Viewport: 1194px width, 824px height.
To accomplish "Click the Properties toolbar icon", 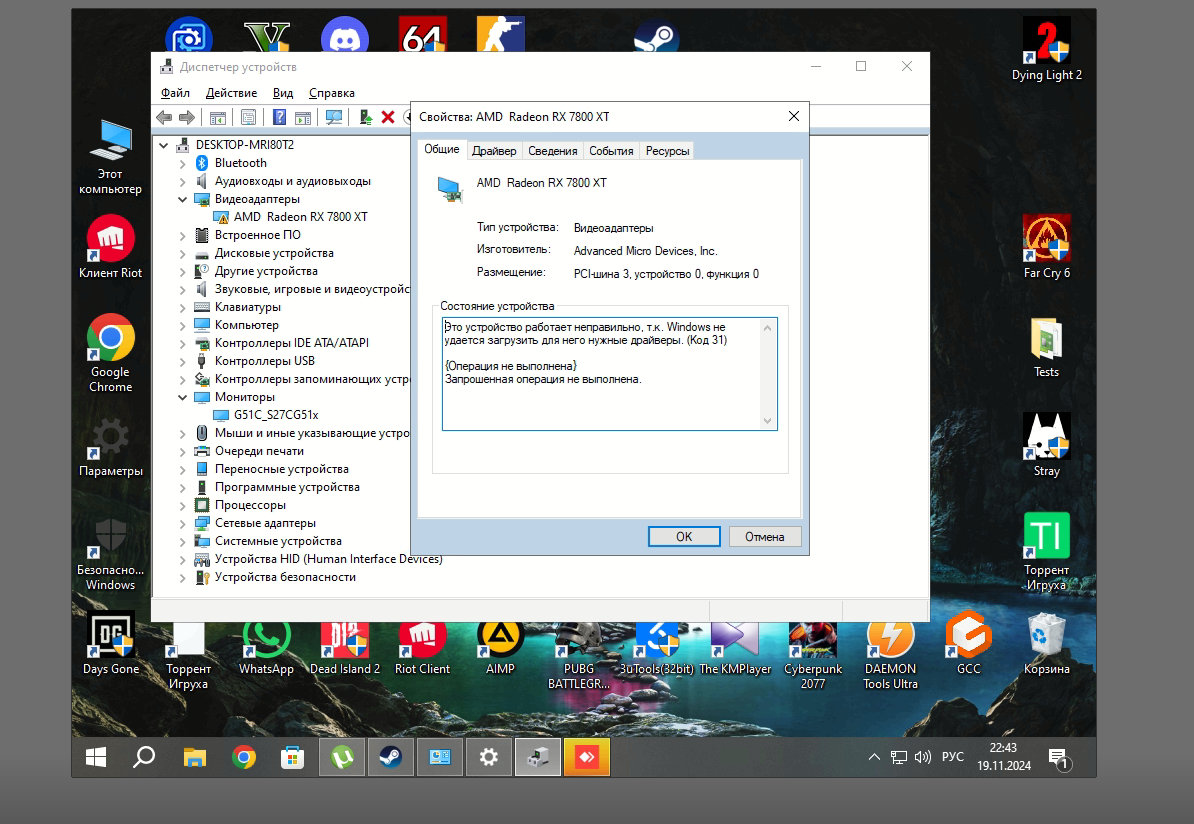I will [248, 117].
